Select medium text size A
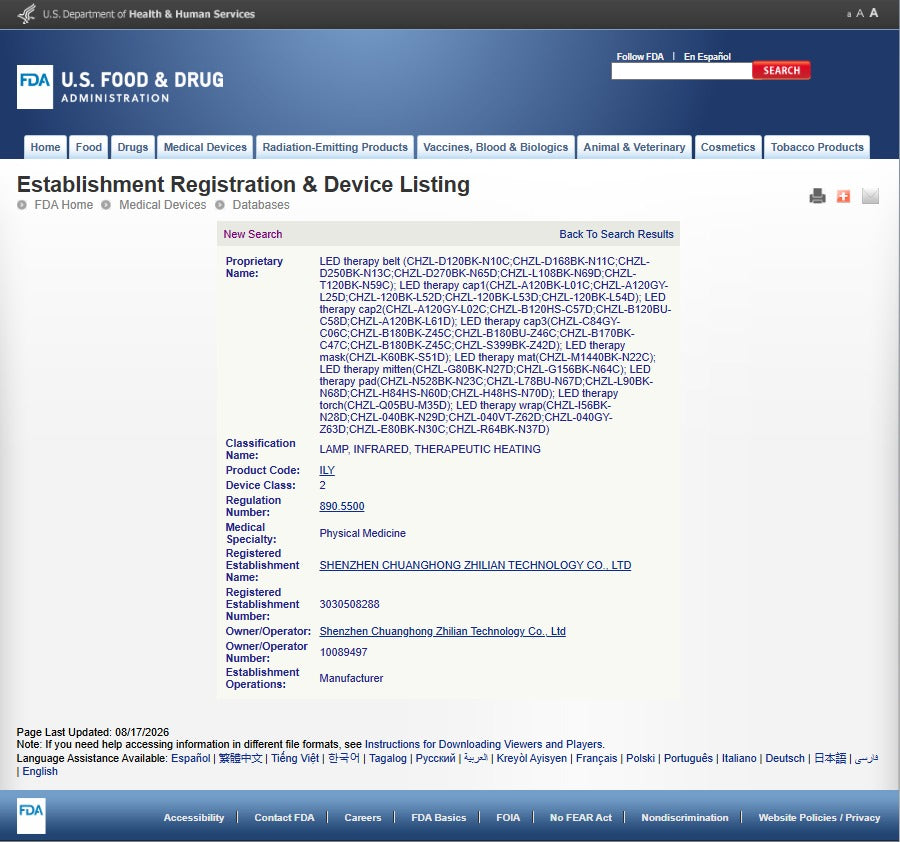The image size is (900, 842). [x=859, y=14]
